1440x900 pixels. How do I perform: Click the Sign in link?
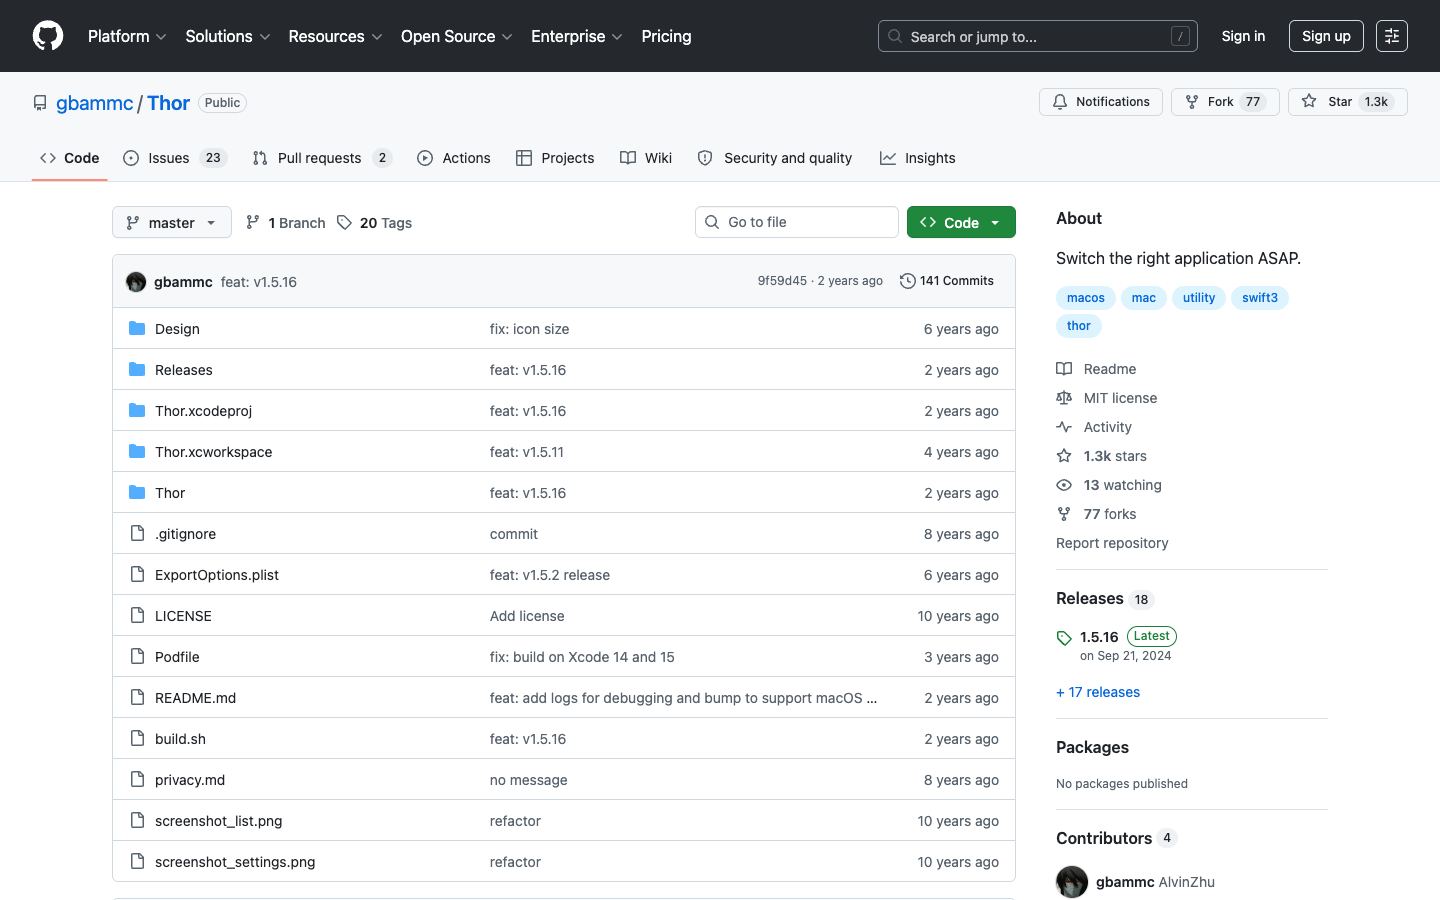1243,36
